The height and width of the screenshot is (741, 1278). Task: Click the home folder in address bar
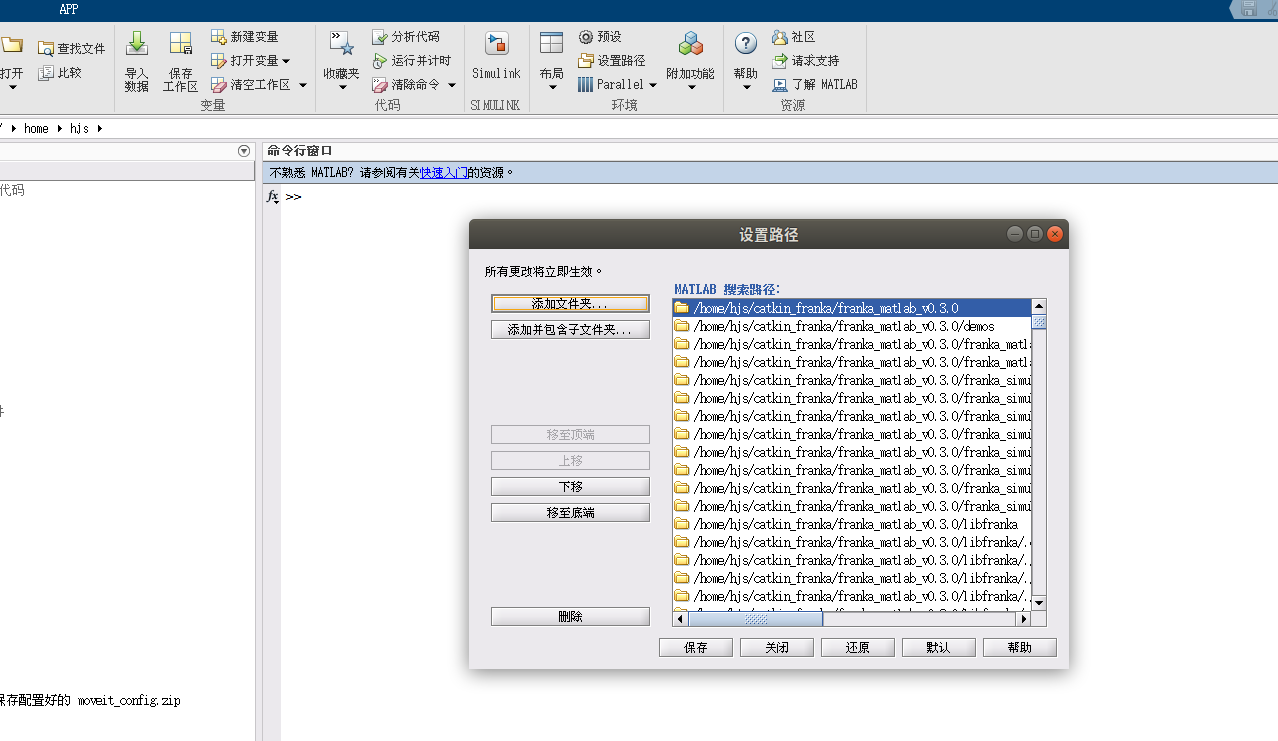click(36, 128)
